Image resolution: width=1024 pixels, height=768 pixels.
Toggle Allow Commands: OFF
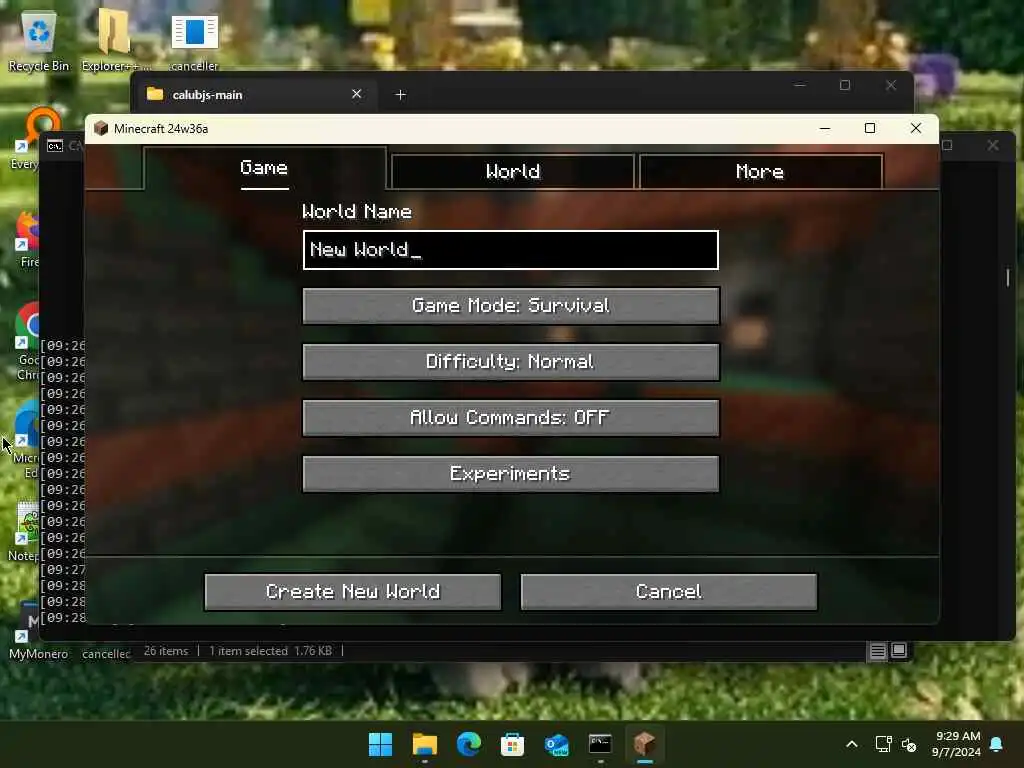(x=511, y=418)
